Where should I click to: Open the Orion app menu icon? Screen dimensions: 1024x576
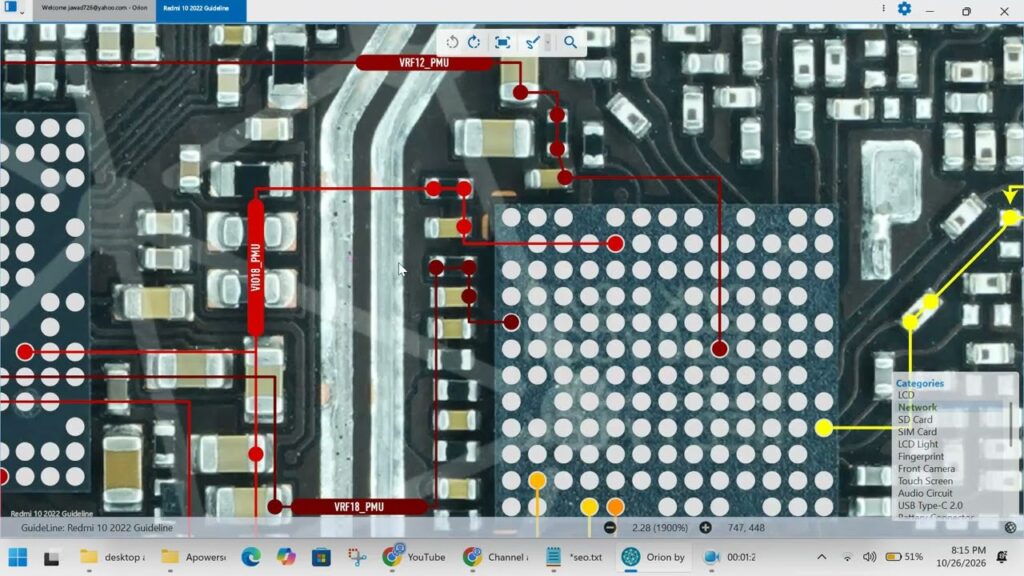pos(10,7)
